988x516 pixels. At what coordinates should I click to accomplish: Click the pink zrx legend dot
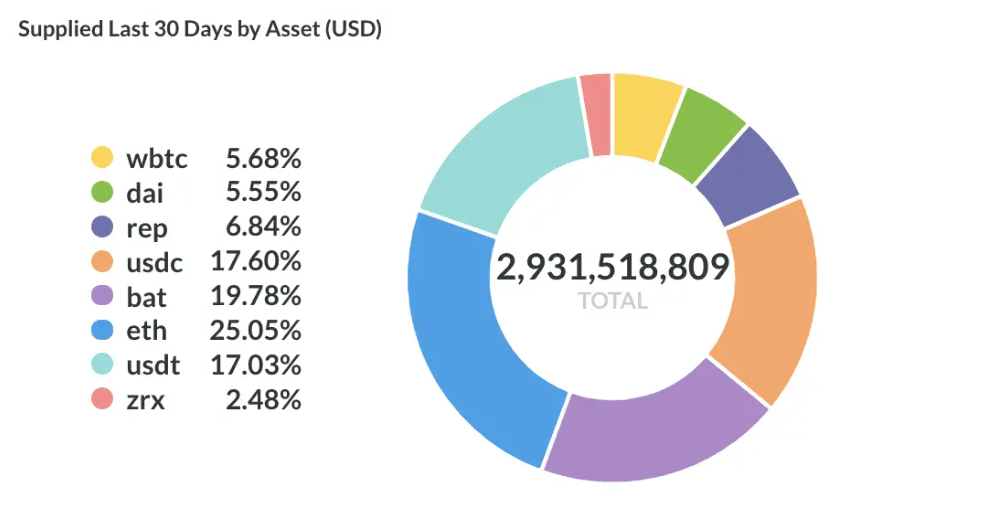[102, 400]
